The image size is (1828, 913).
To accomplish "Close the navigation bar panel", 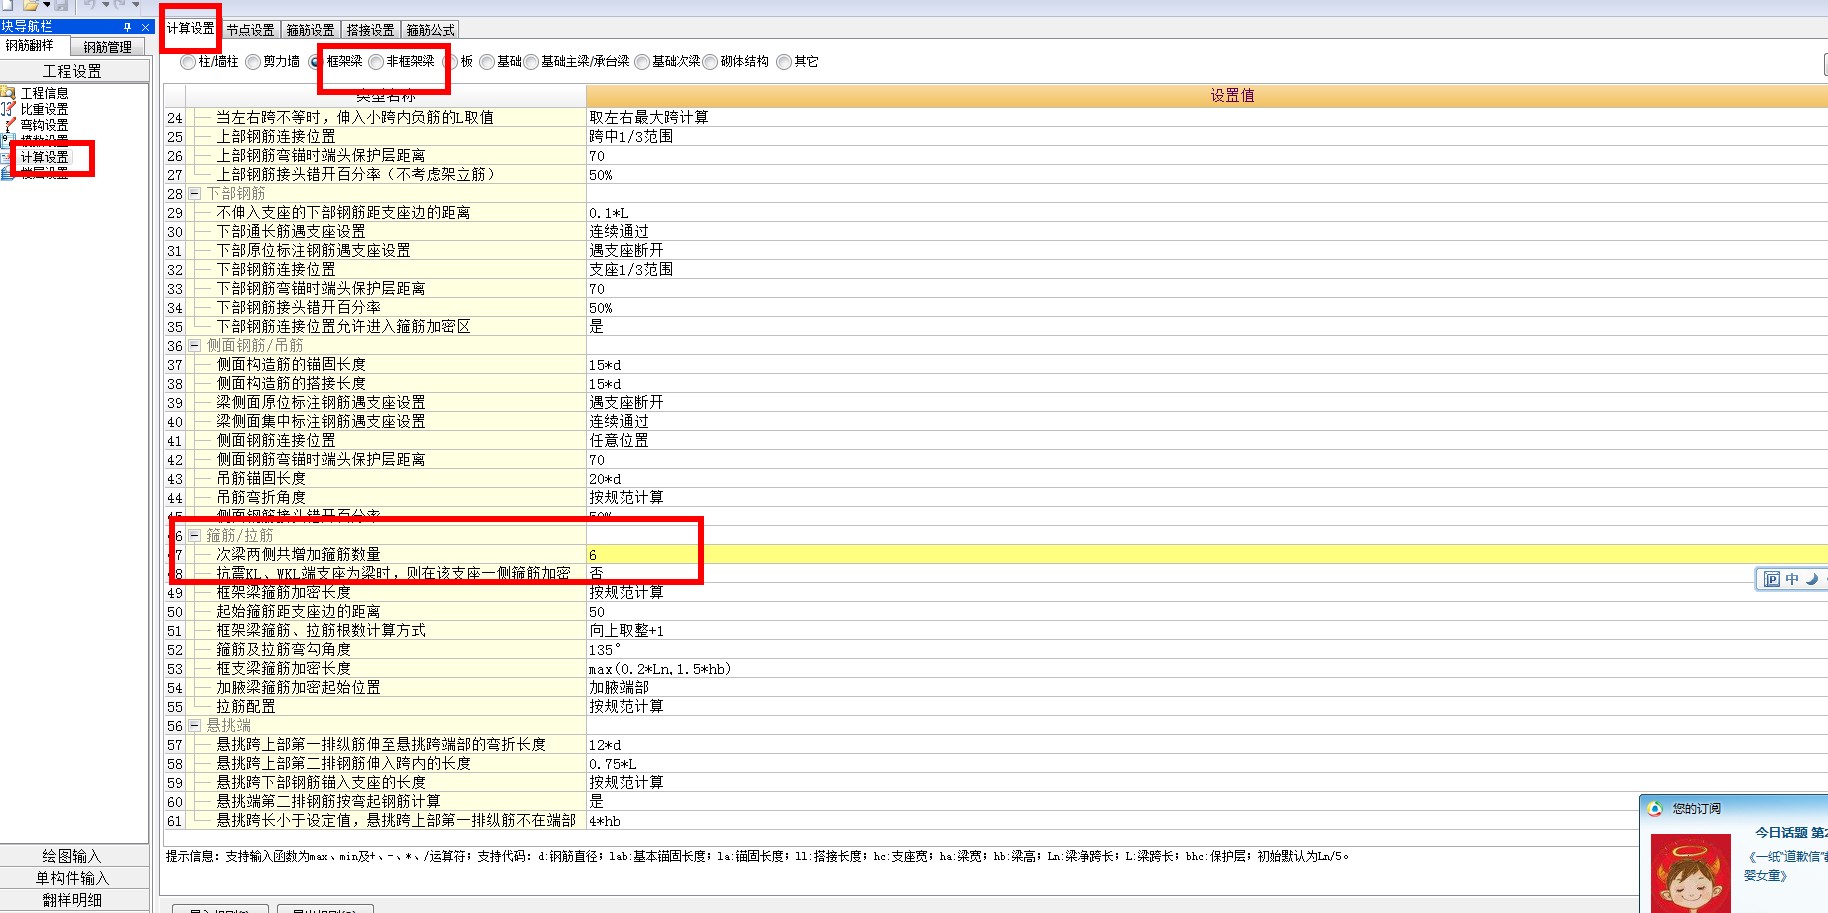I will (x=145, y=27).
